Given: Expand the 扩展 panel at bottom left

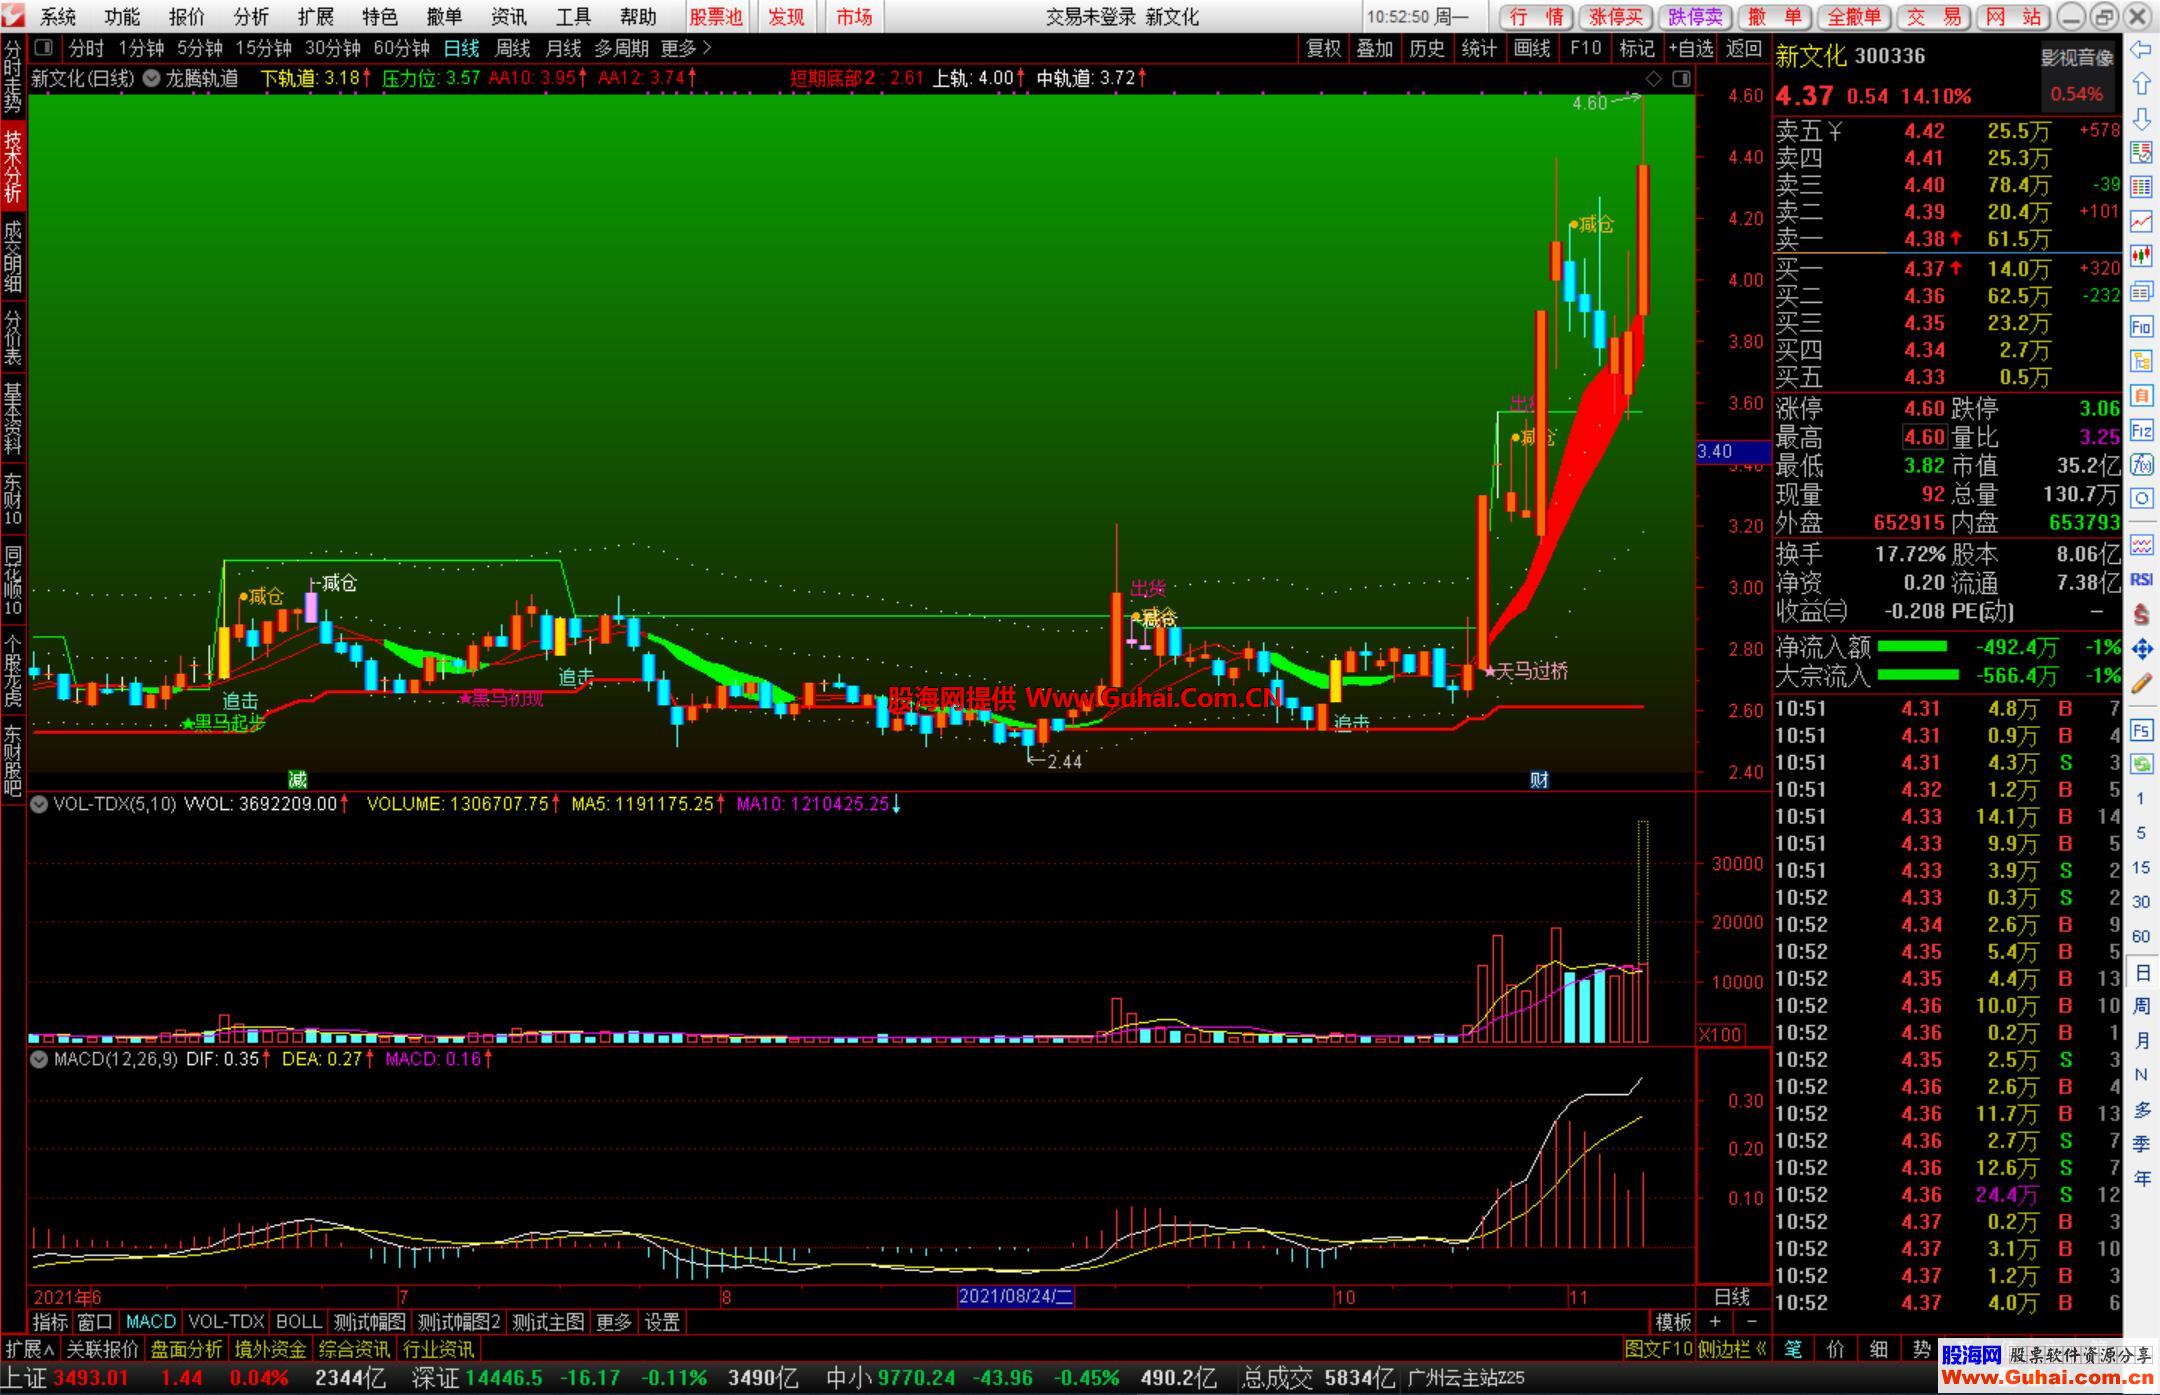Looking at the screenshot, I should [30, 1349].
